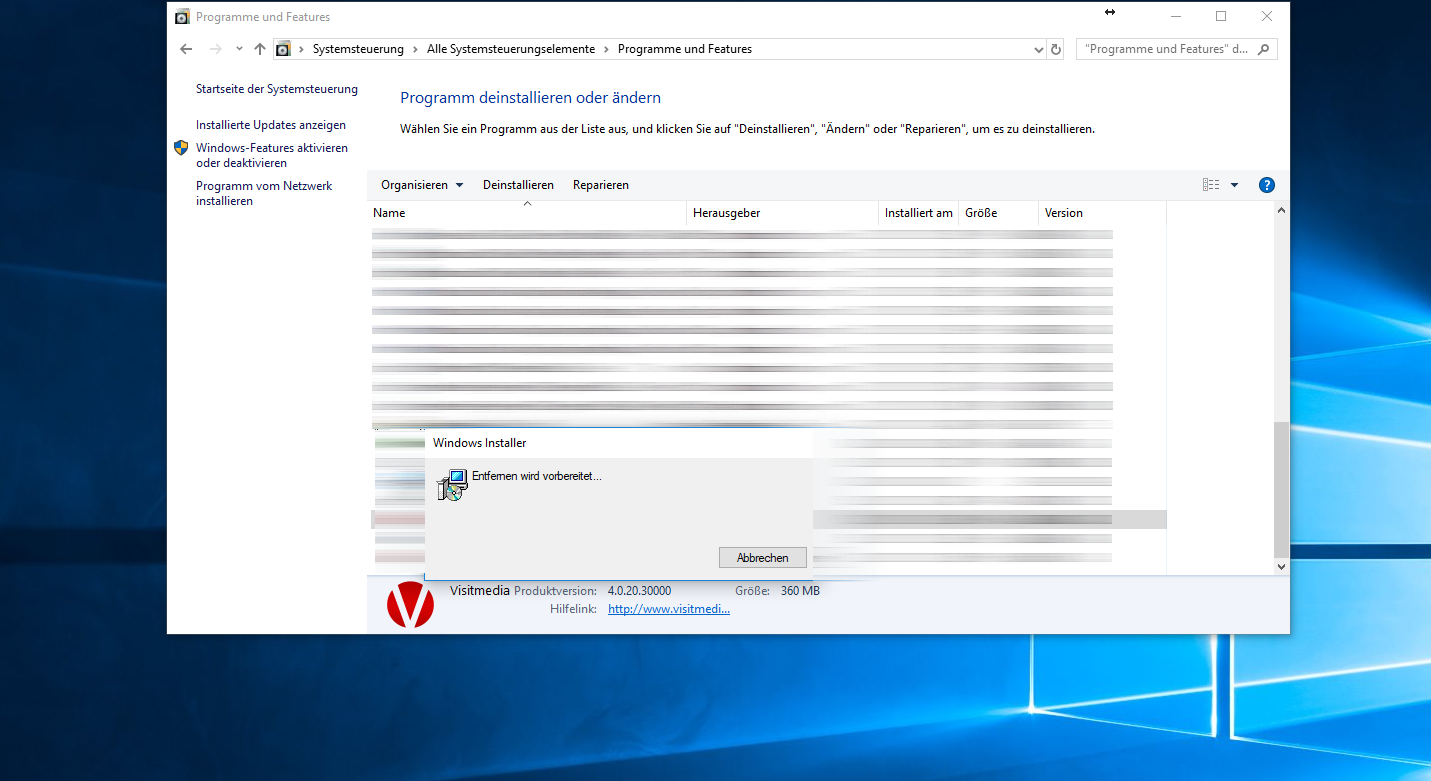This screenshot has width=1431, height=781.
Task: Click Reparieren in the toolbar
Action: (600, 185)
